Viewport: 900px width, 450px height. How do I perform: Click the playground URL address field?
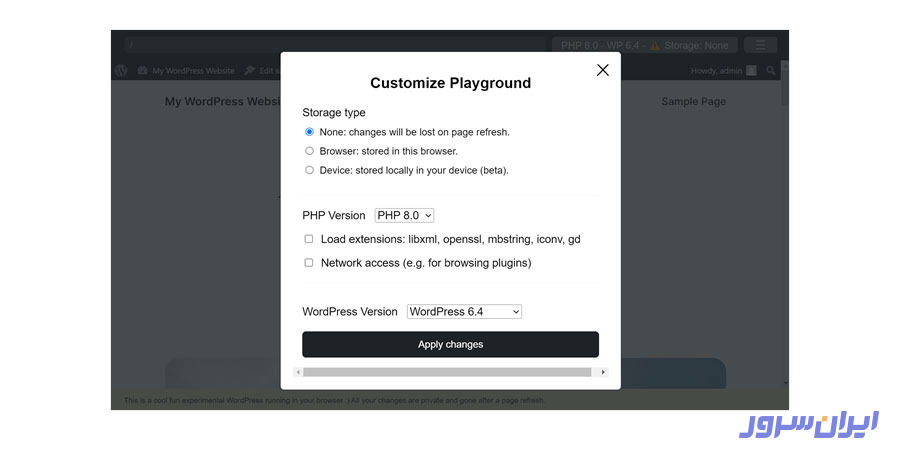click(334, 45)
